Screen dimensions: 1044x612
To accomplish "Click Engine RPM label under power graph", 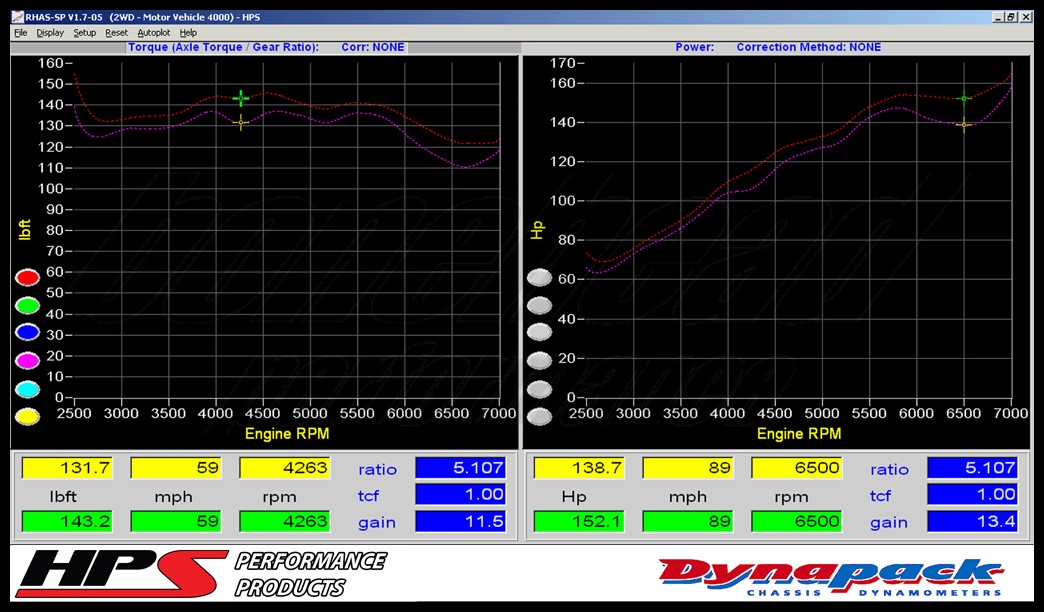I will point(799,434).
